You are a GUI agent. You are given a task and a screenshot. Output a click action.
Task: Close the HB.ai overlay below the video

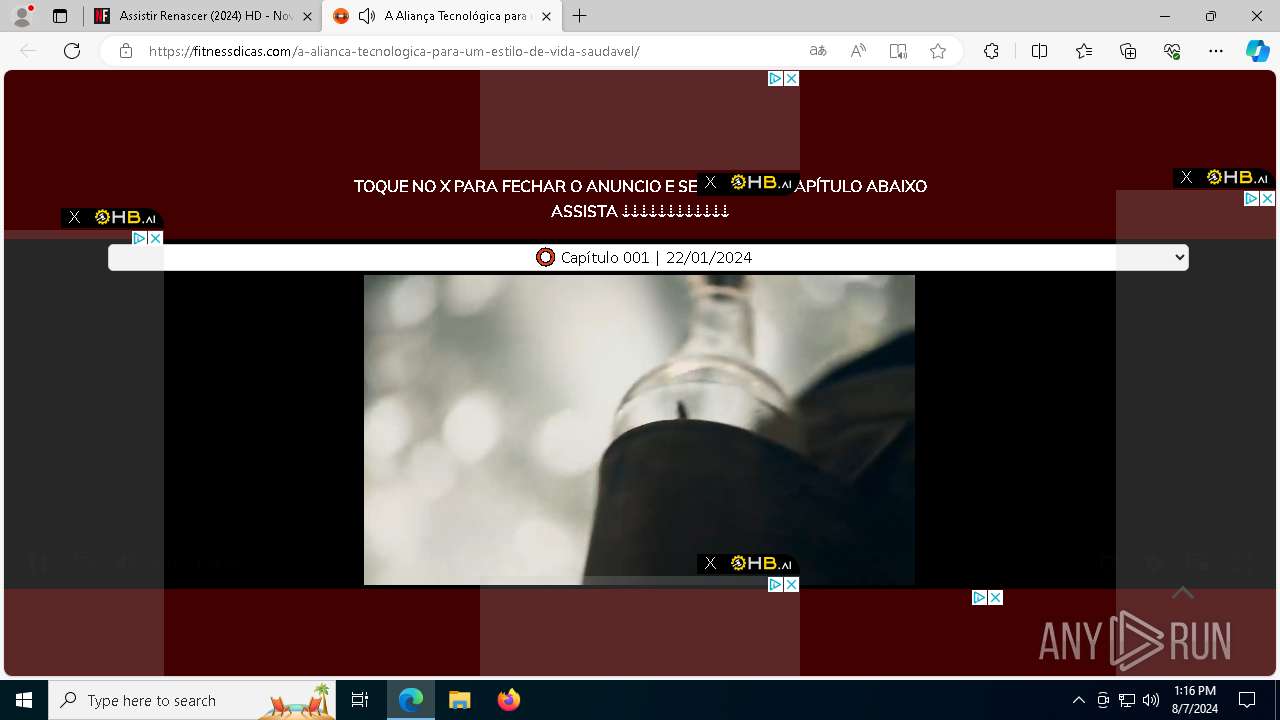coord(710,563)
